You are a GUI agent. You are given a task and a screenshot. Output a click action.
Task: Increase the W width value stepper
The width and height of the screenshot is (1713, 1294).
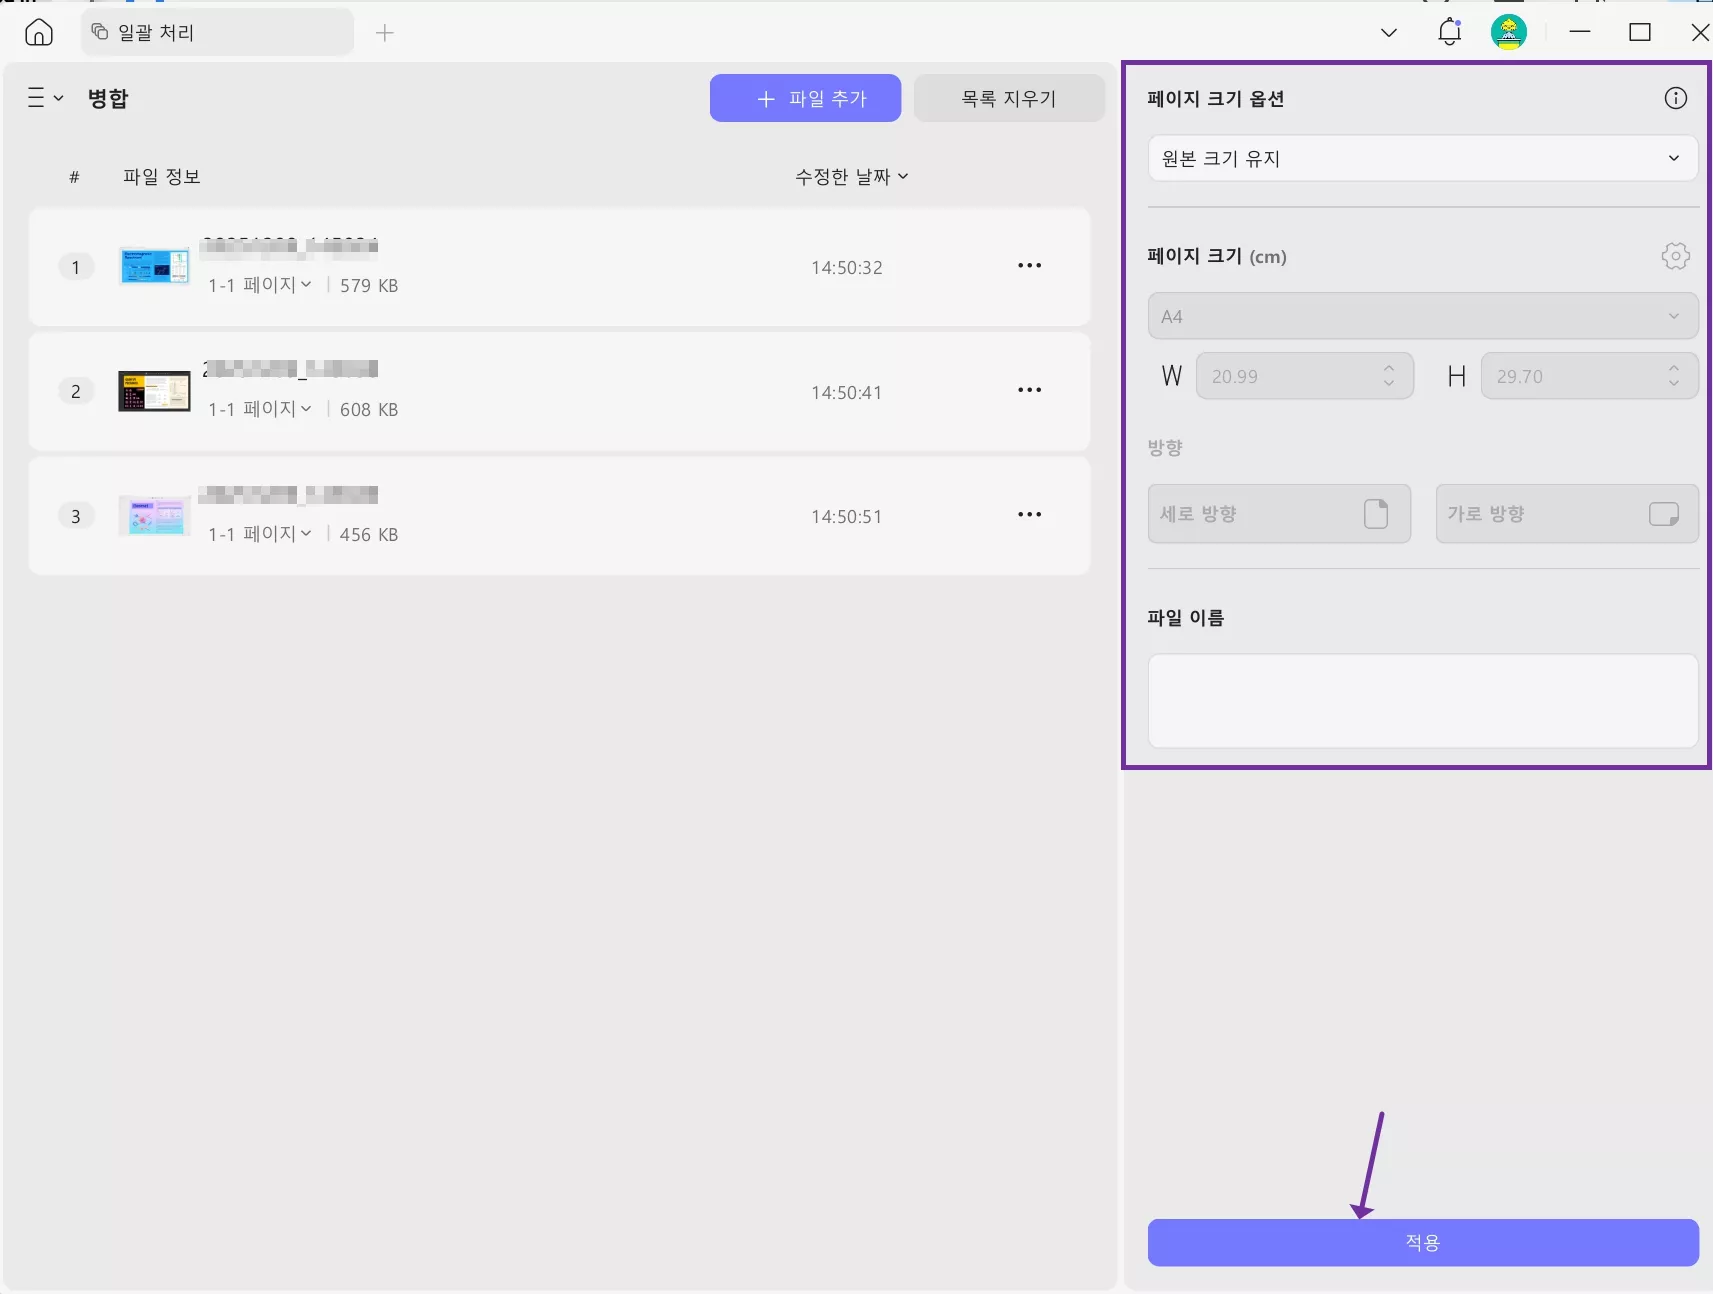(x=1387, y=369)
